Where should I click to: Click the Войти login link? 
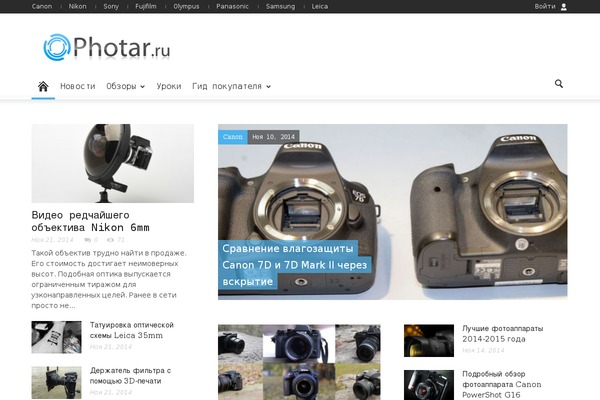(x=545, y=7)
